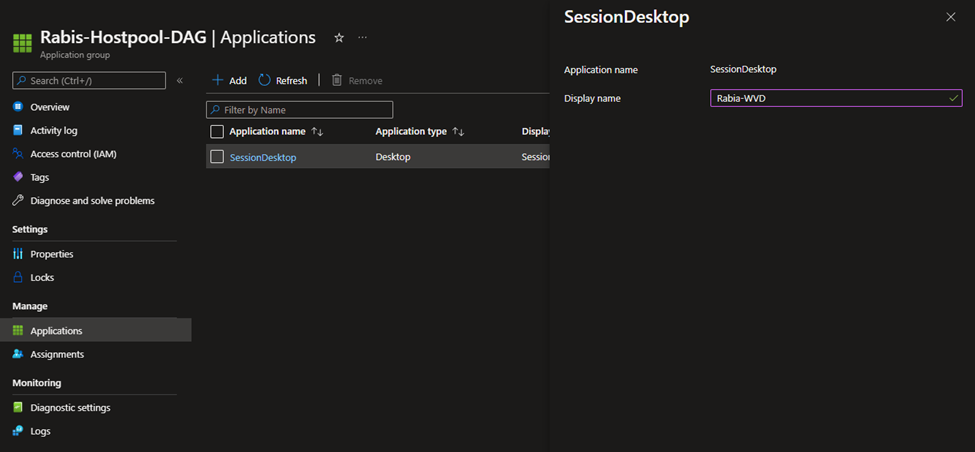Tick the select-all checkbox in table header
975x452 pixels.
click(217, 132)
